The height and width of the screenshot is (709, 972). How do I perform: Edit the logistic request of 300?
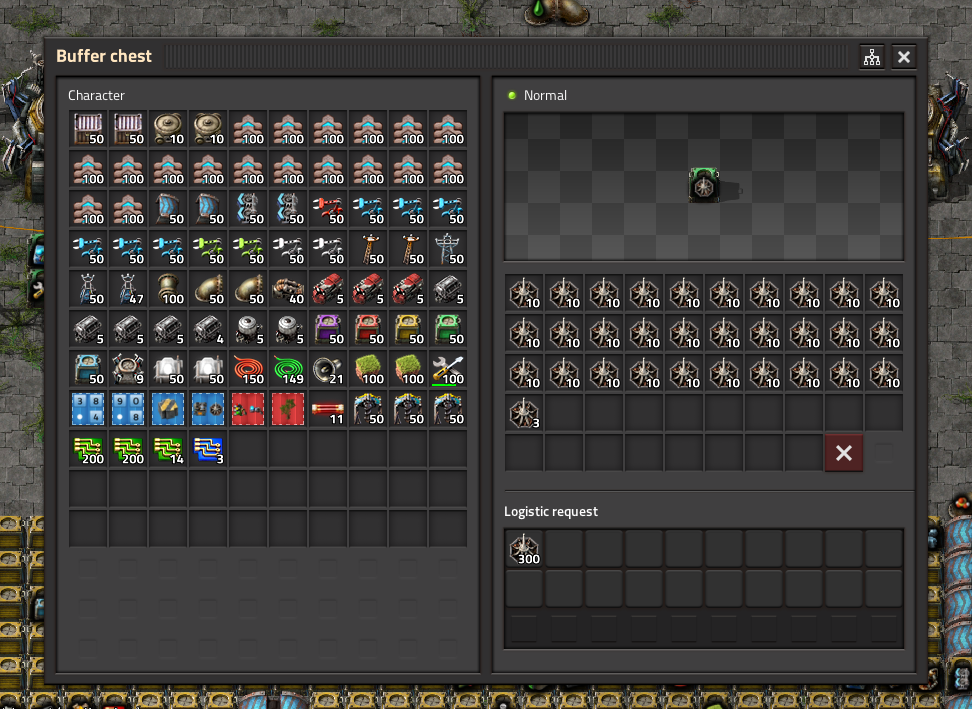coord(524,549)
